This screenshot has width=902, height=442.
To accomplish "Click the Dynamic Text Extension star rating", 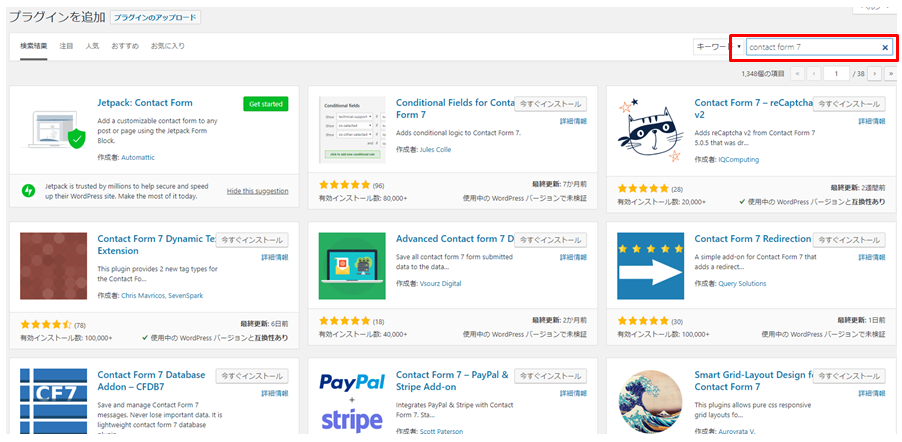I will 46,325.
